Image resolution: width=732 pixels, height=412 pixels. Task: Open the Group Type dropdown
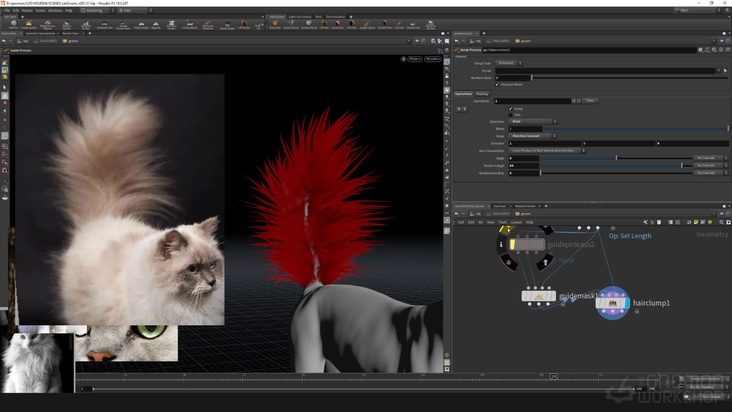pyautogui.click(x=508, y=63)
